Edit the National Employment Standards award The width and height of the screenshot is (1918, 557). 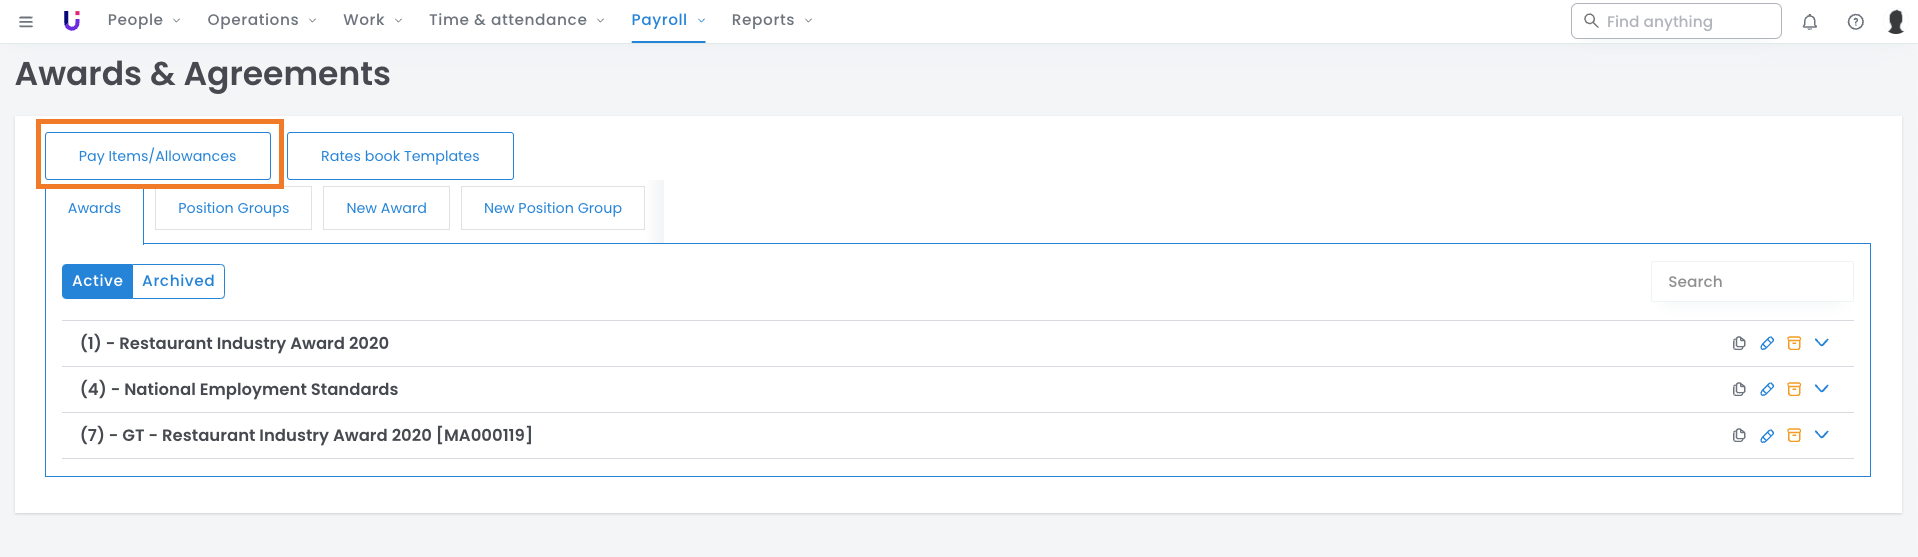coord(1767,389)
